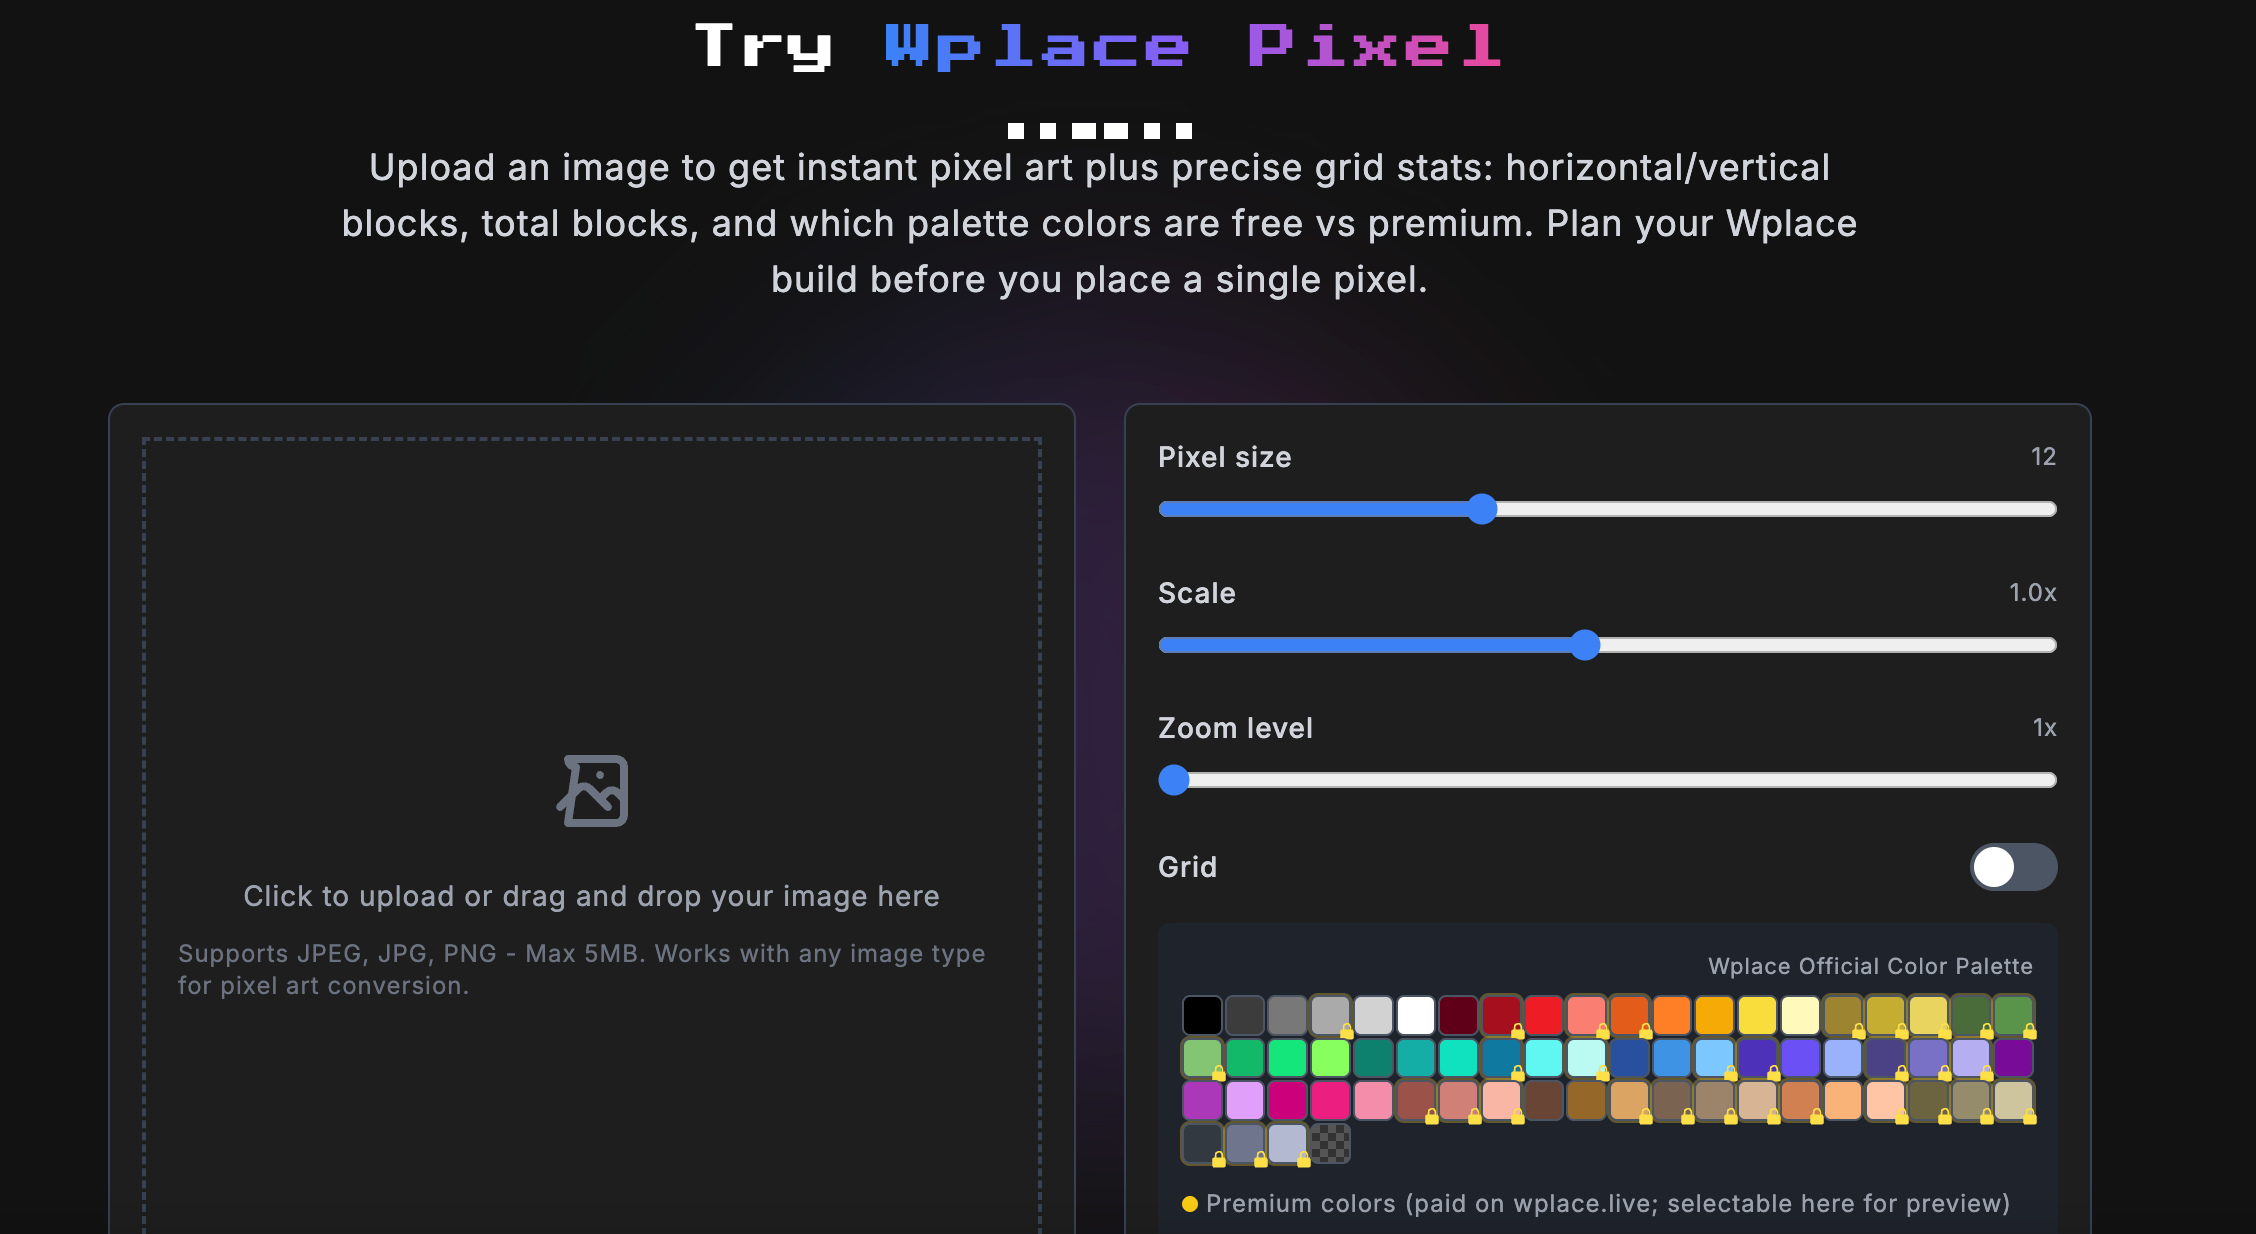The height and width of the screenshot is (1234, 2256).
Task: Toggle the Grid switch on
Action: point(2012,867)
